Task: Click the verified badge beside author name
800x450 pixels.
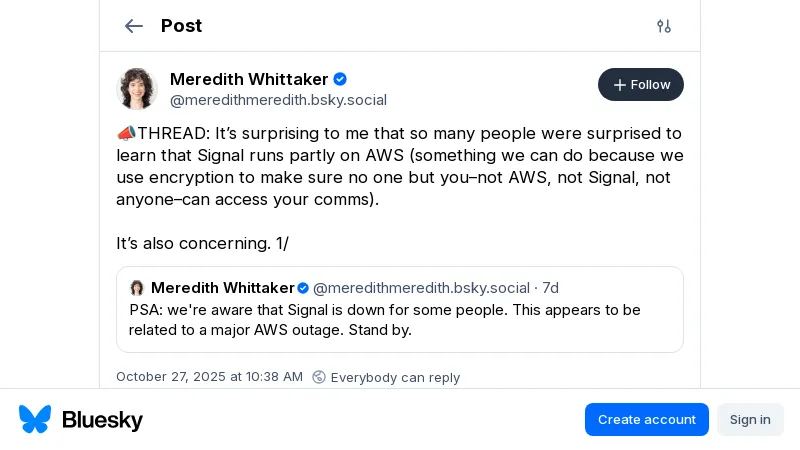Action: (x=340, y=79)
